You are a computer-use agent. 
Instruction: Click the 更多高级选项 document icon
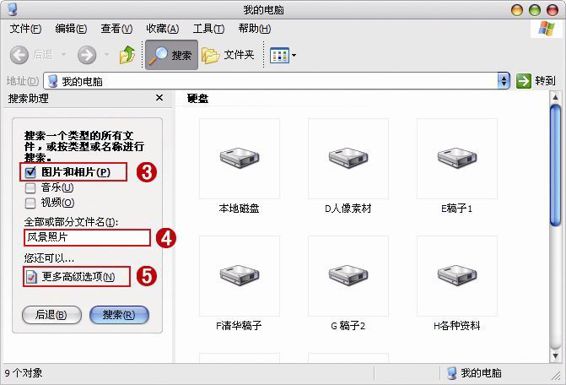coord(31,277)
